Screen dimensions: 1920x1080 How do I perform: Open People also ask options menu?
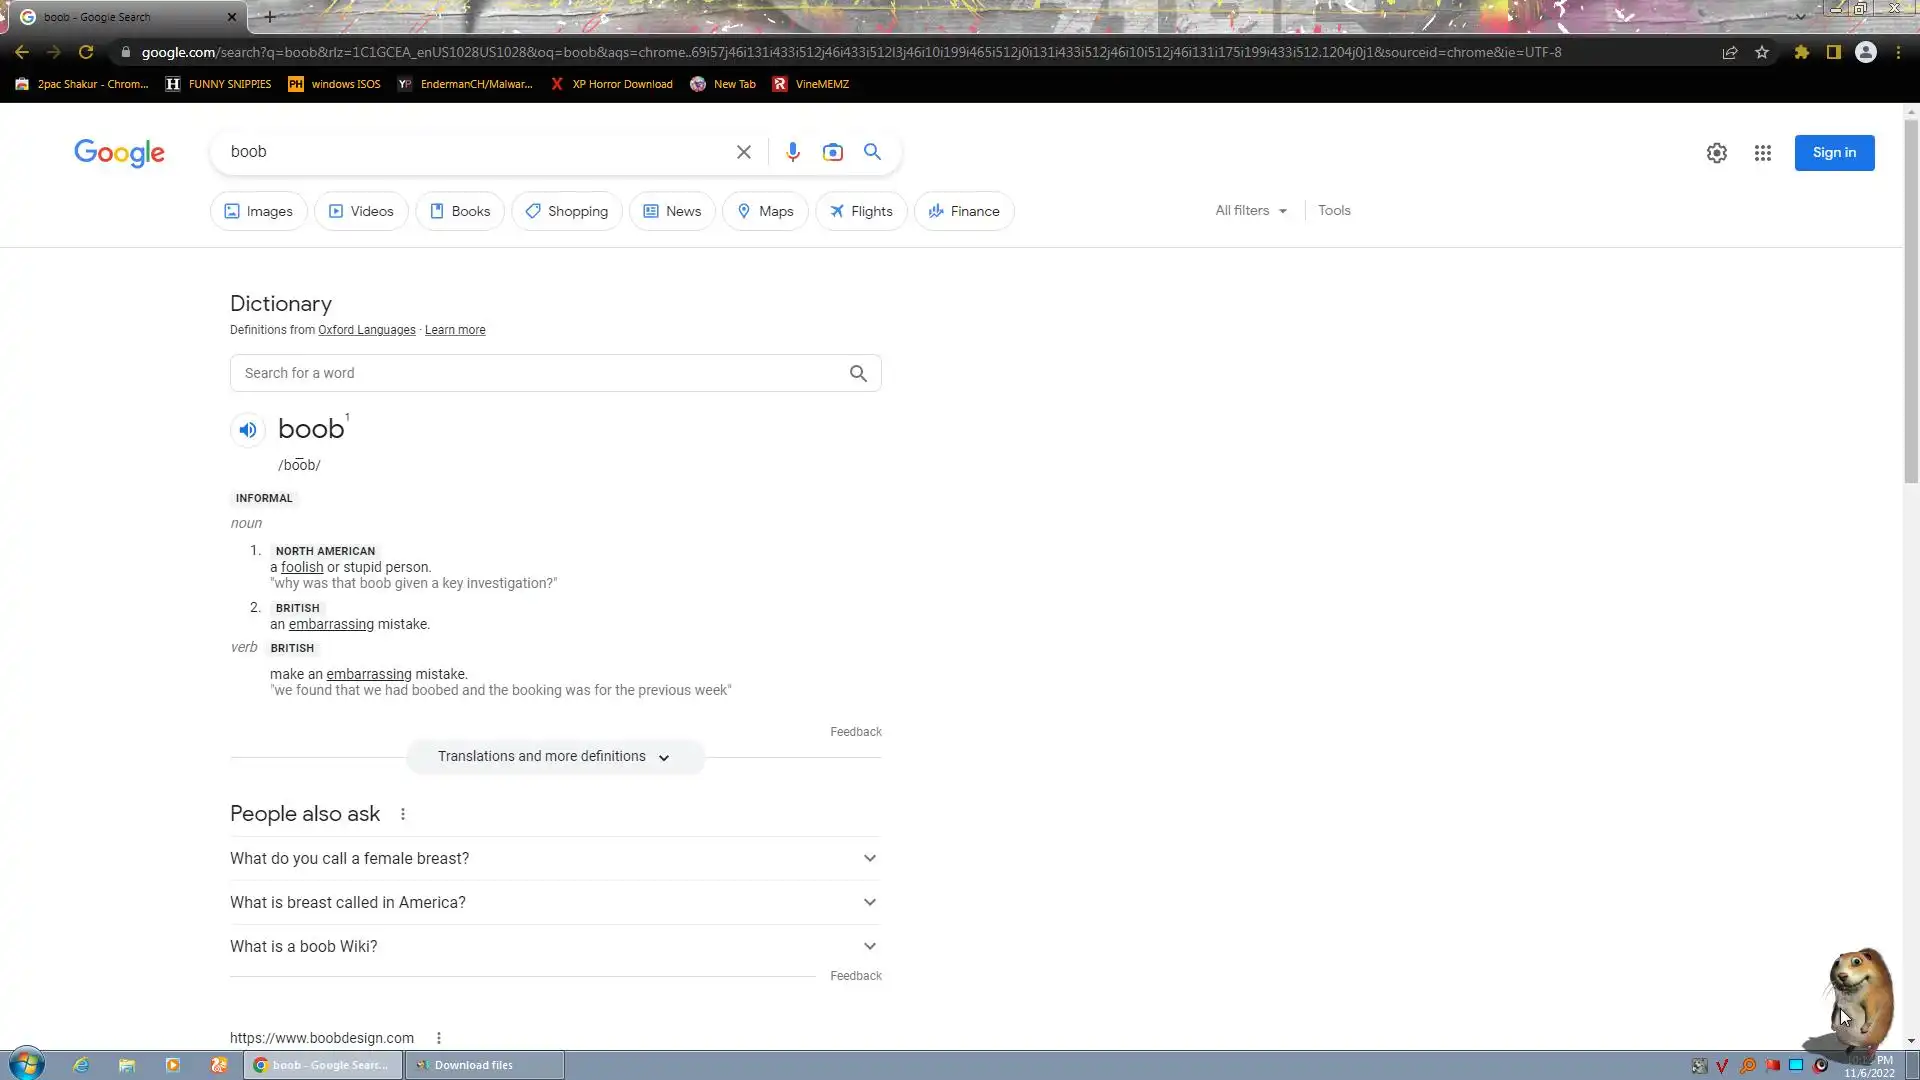pyautogui.click(x=403, y=814)
